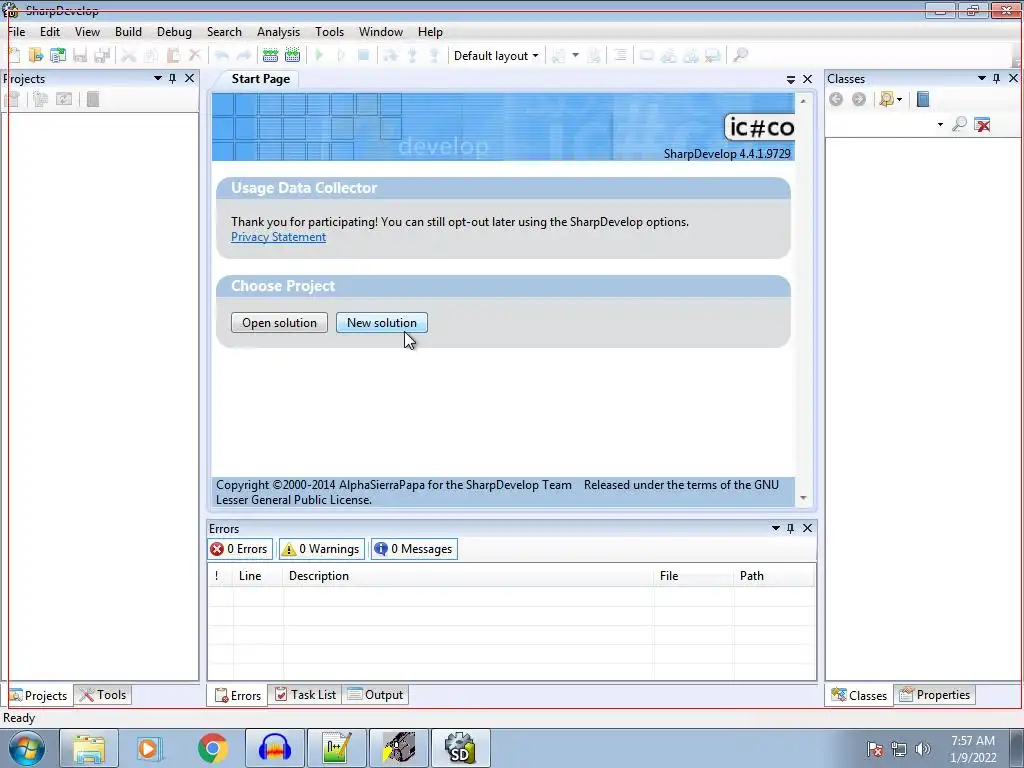Click the Copy toolbar icon
This screenshot has height=768, width=1024.
pos(151,56)
